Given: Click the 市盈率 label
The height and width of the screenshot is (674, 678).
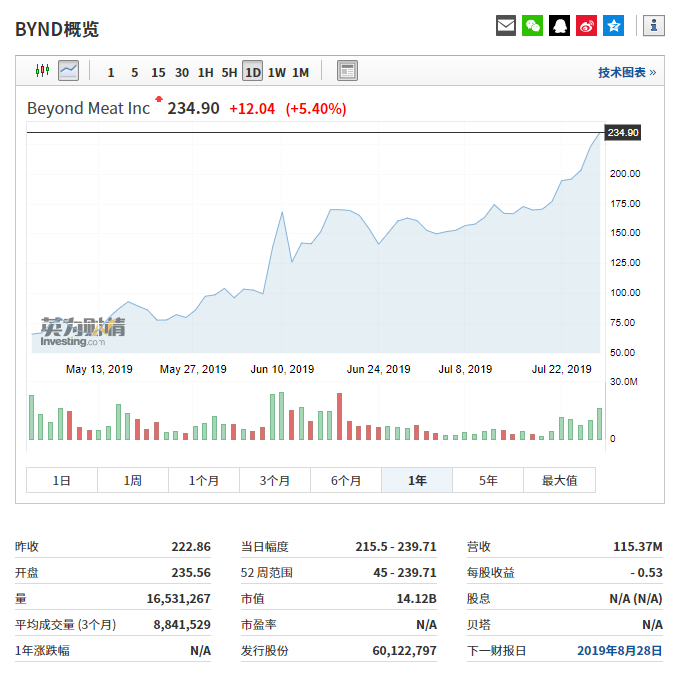Looking at the screenshot, I should 258,624.
